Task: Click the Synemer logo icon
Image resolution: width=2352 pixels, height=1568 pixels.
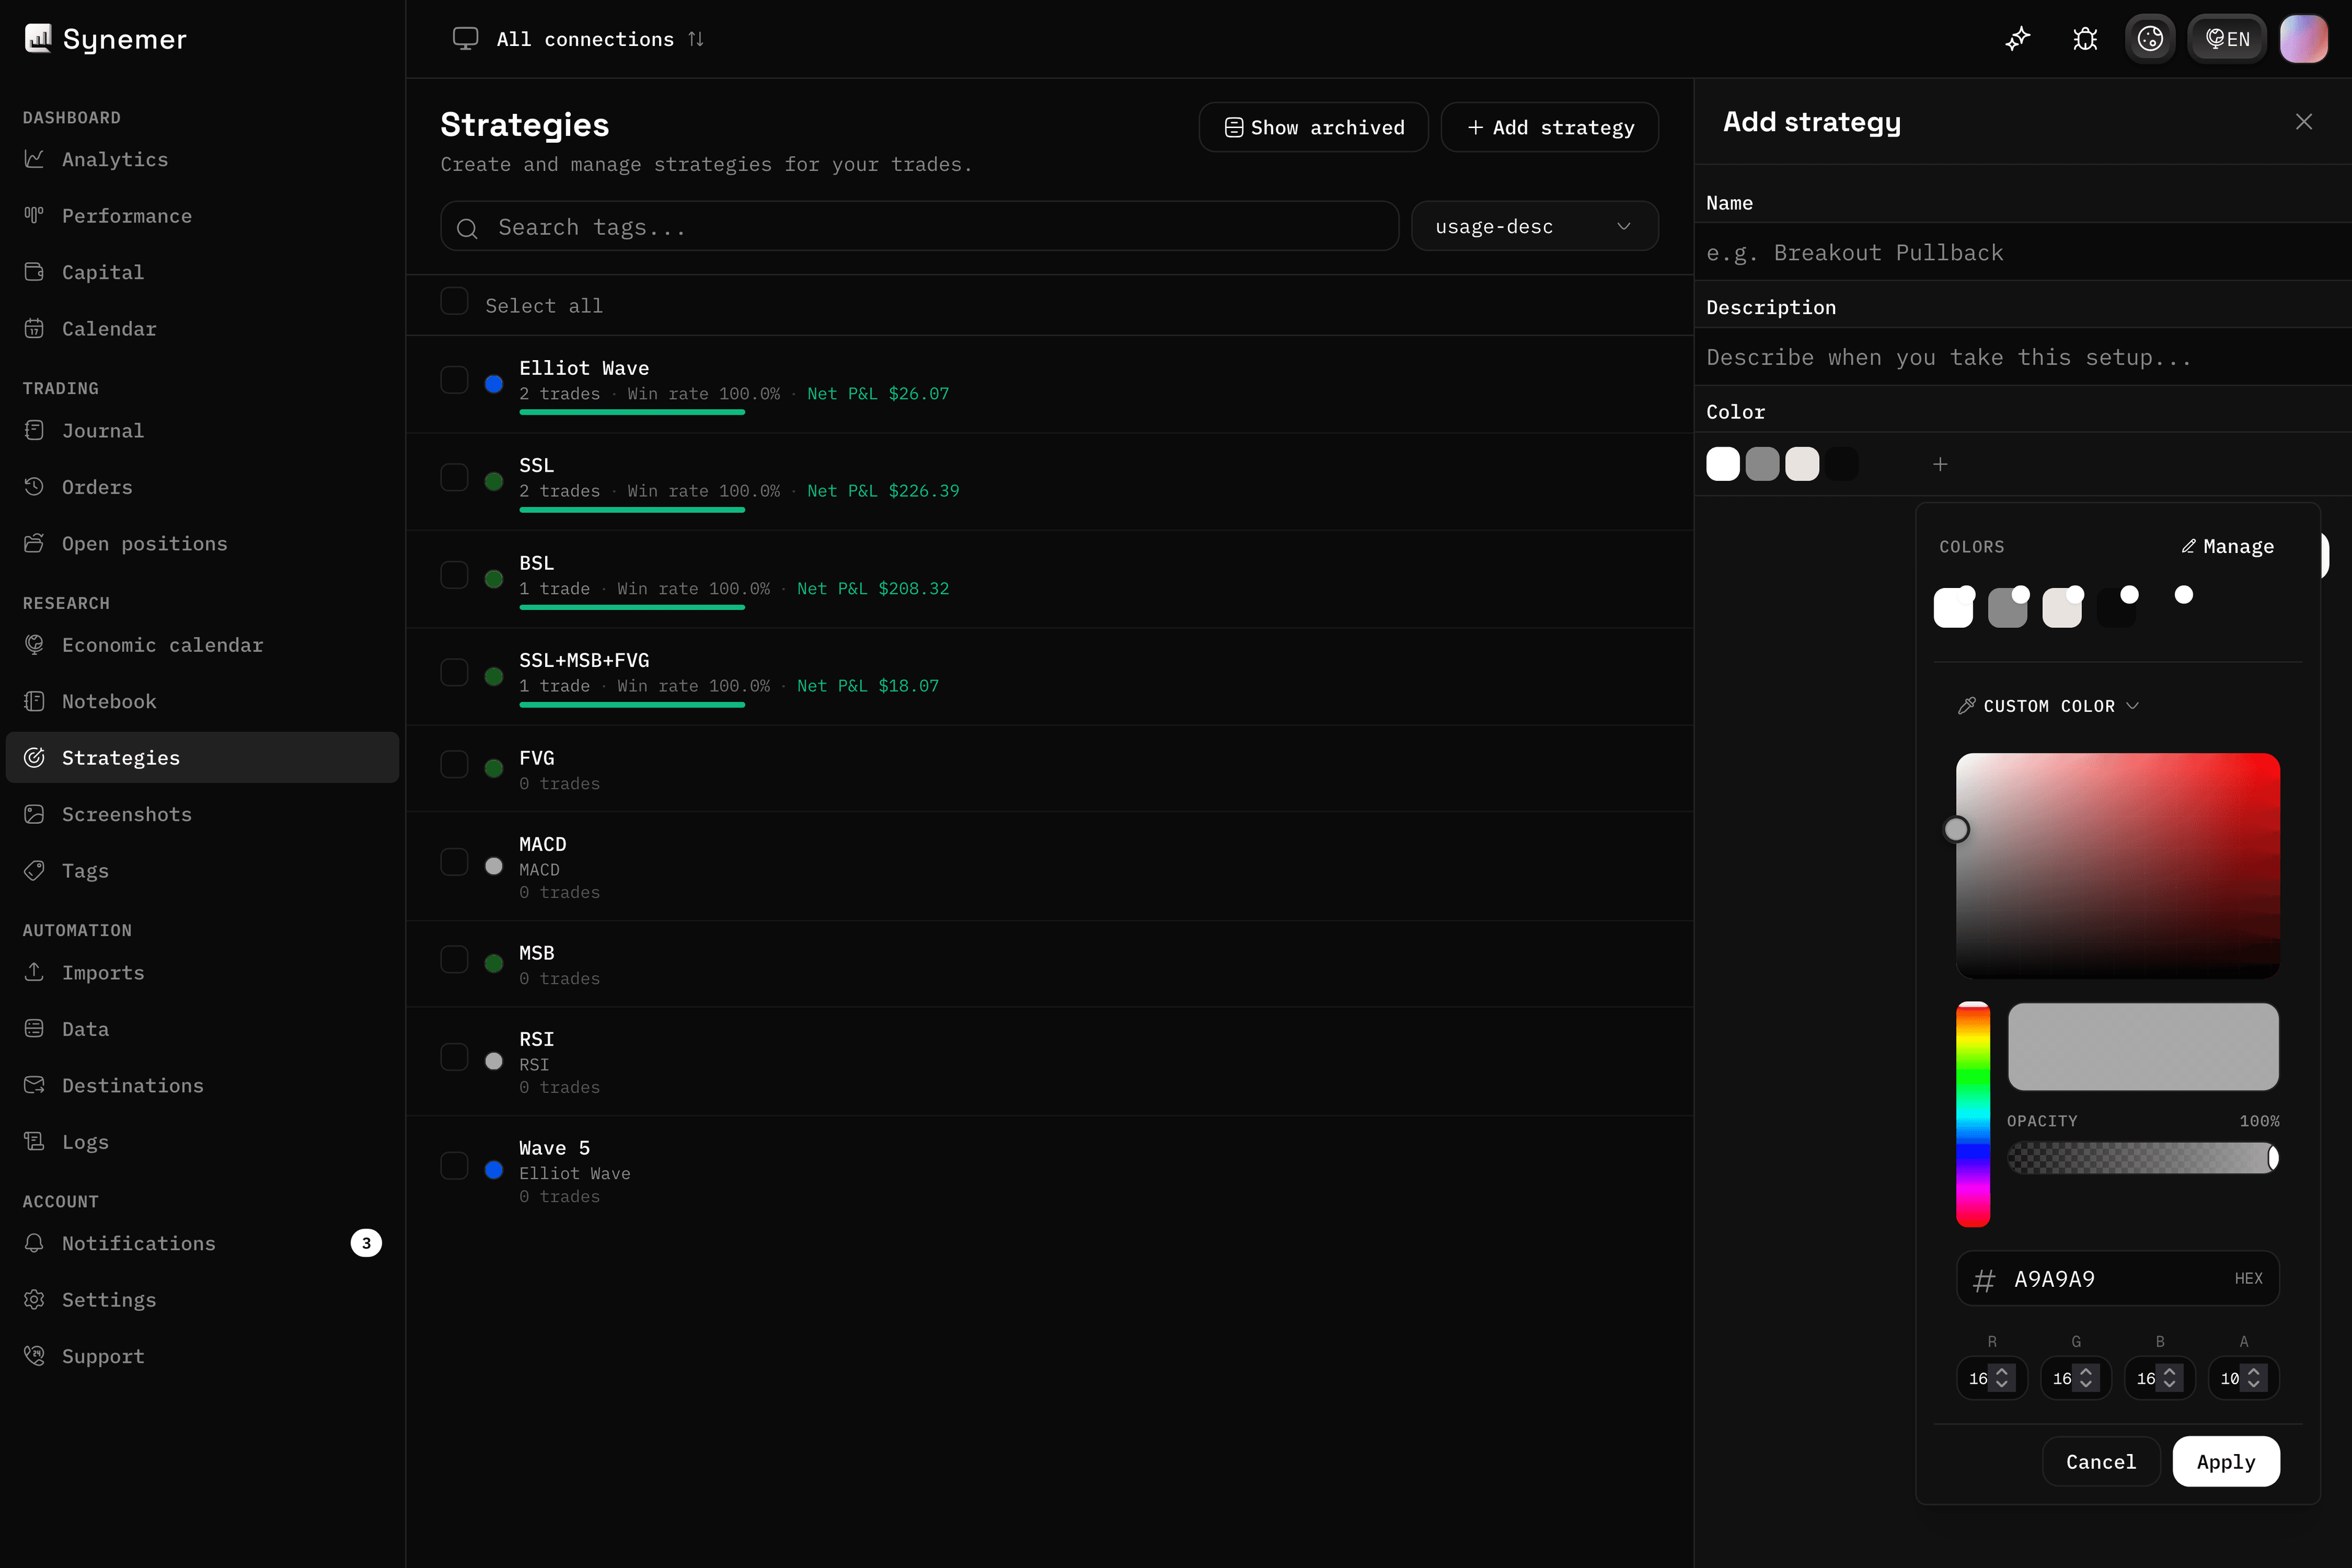Action: [38, 38]
